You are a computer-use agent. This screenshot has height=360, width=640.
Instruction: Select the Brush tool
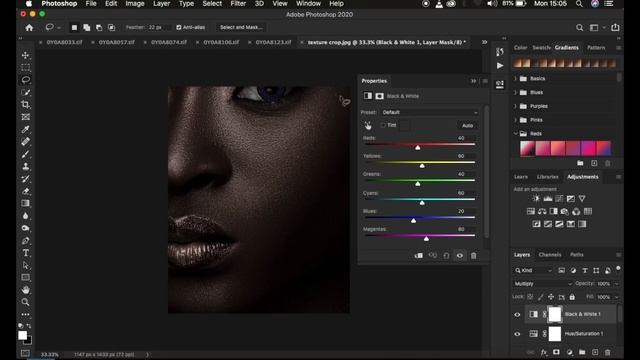(25, 154)
